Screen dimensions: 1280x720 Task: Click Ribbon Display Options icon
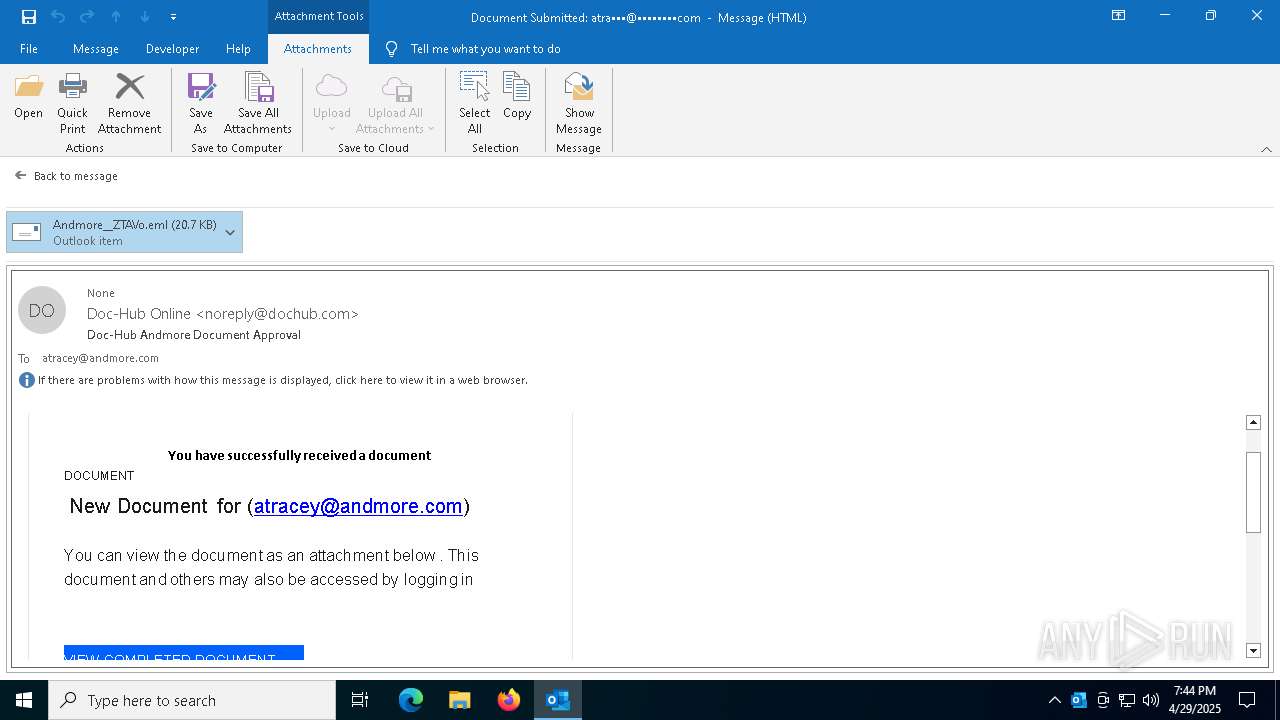tap(1119, 16)
